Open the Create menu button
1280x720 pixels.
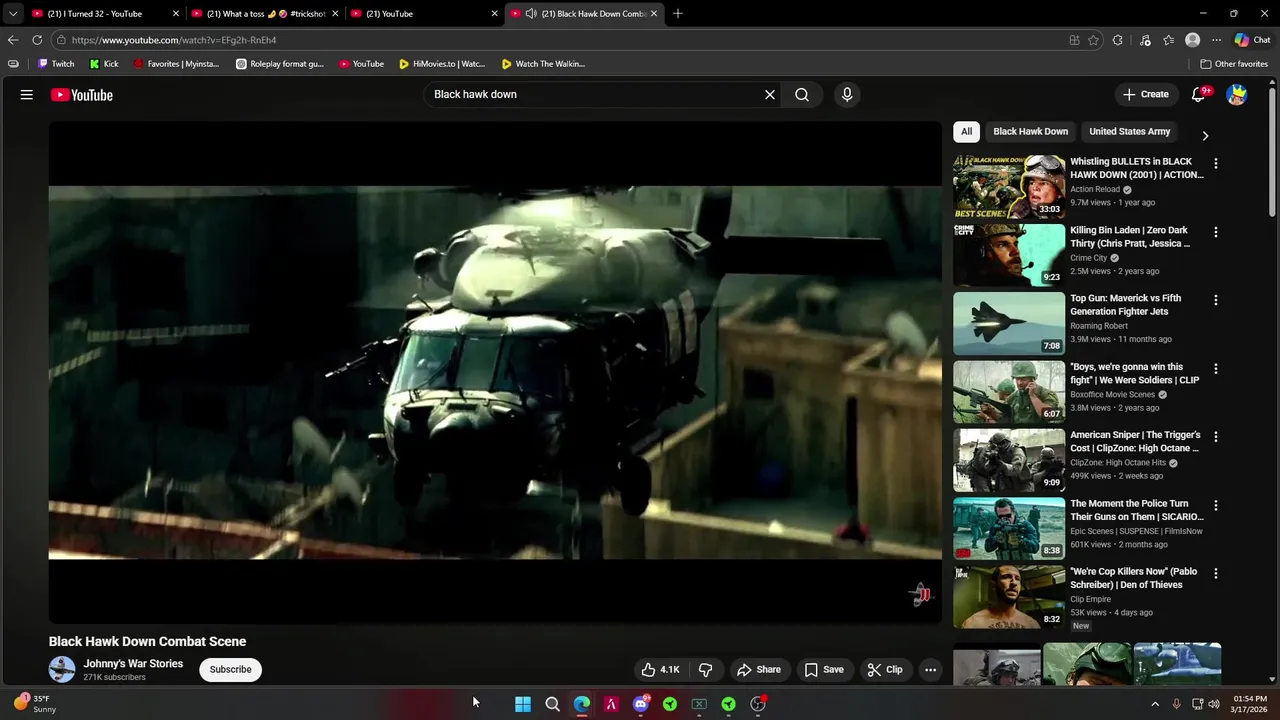1145,95
